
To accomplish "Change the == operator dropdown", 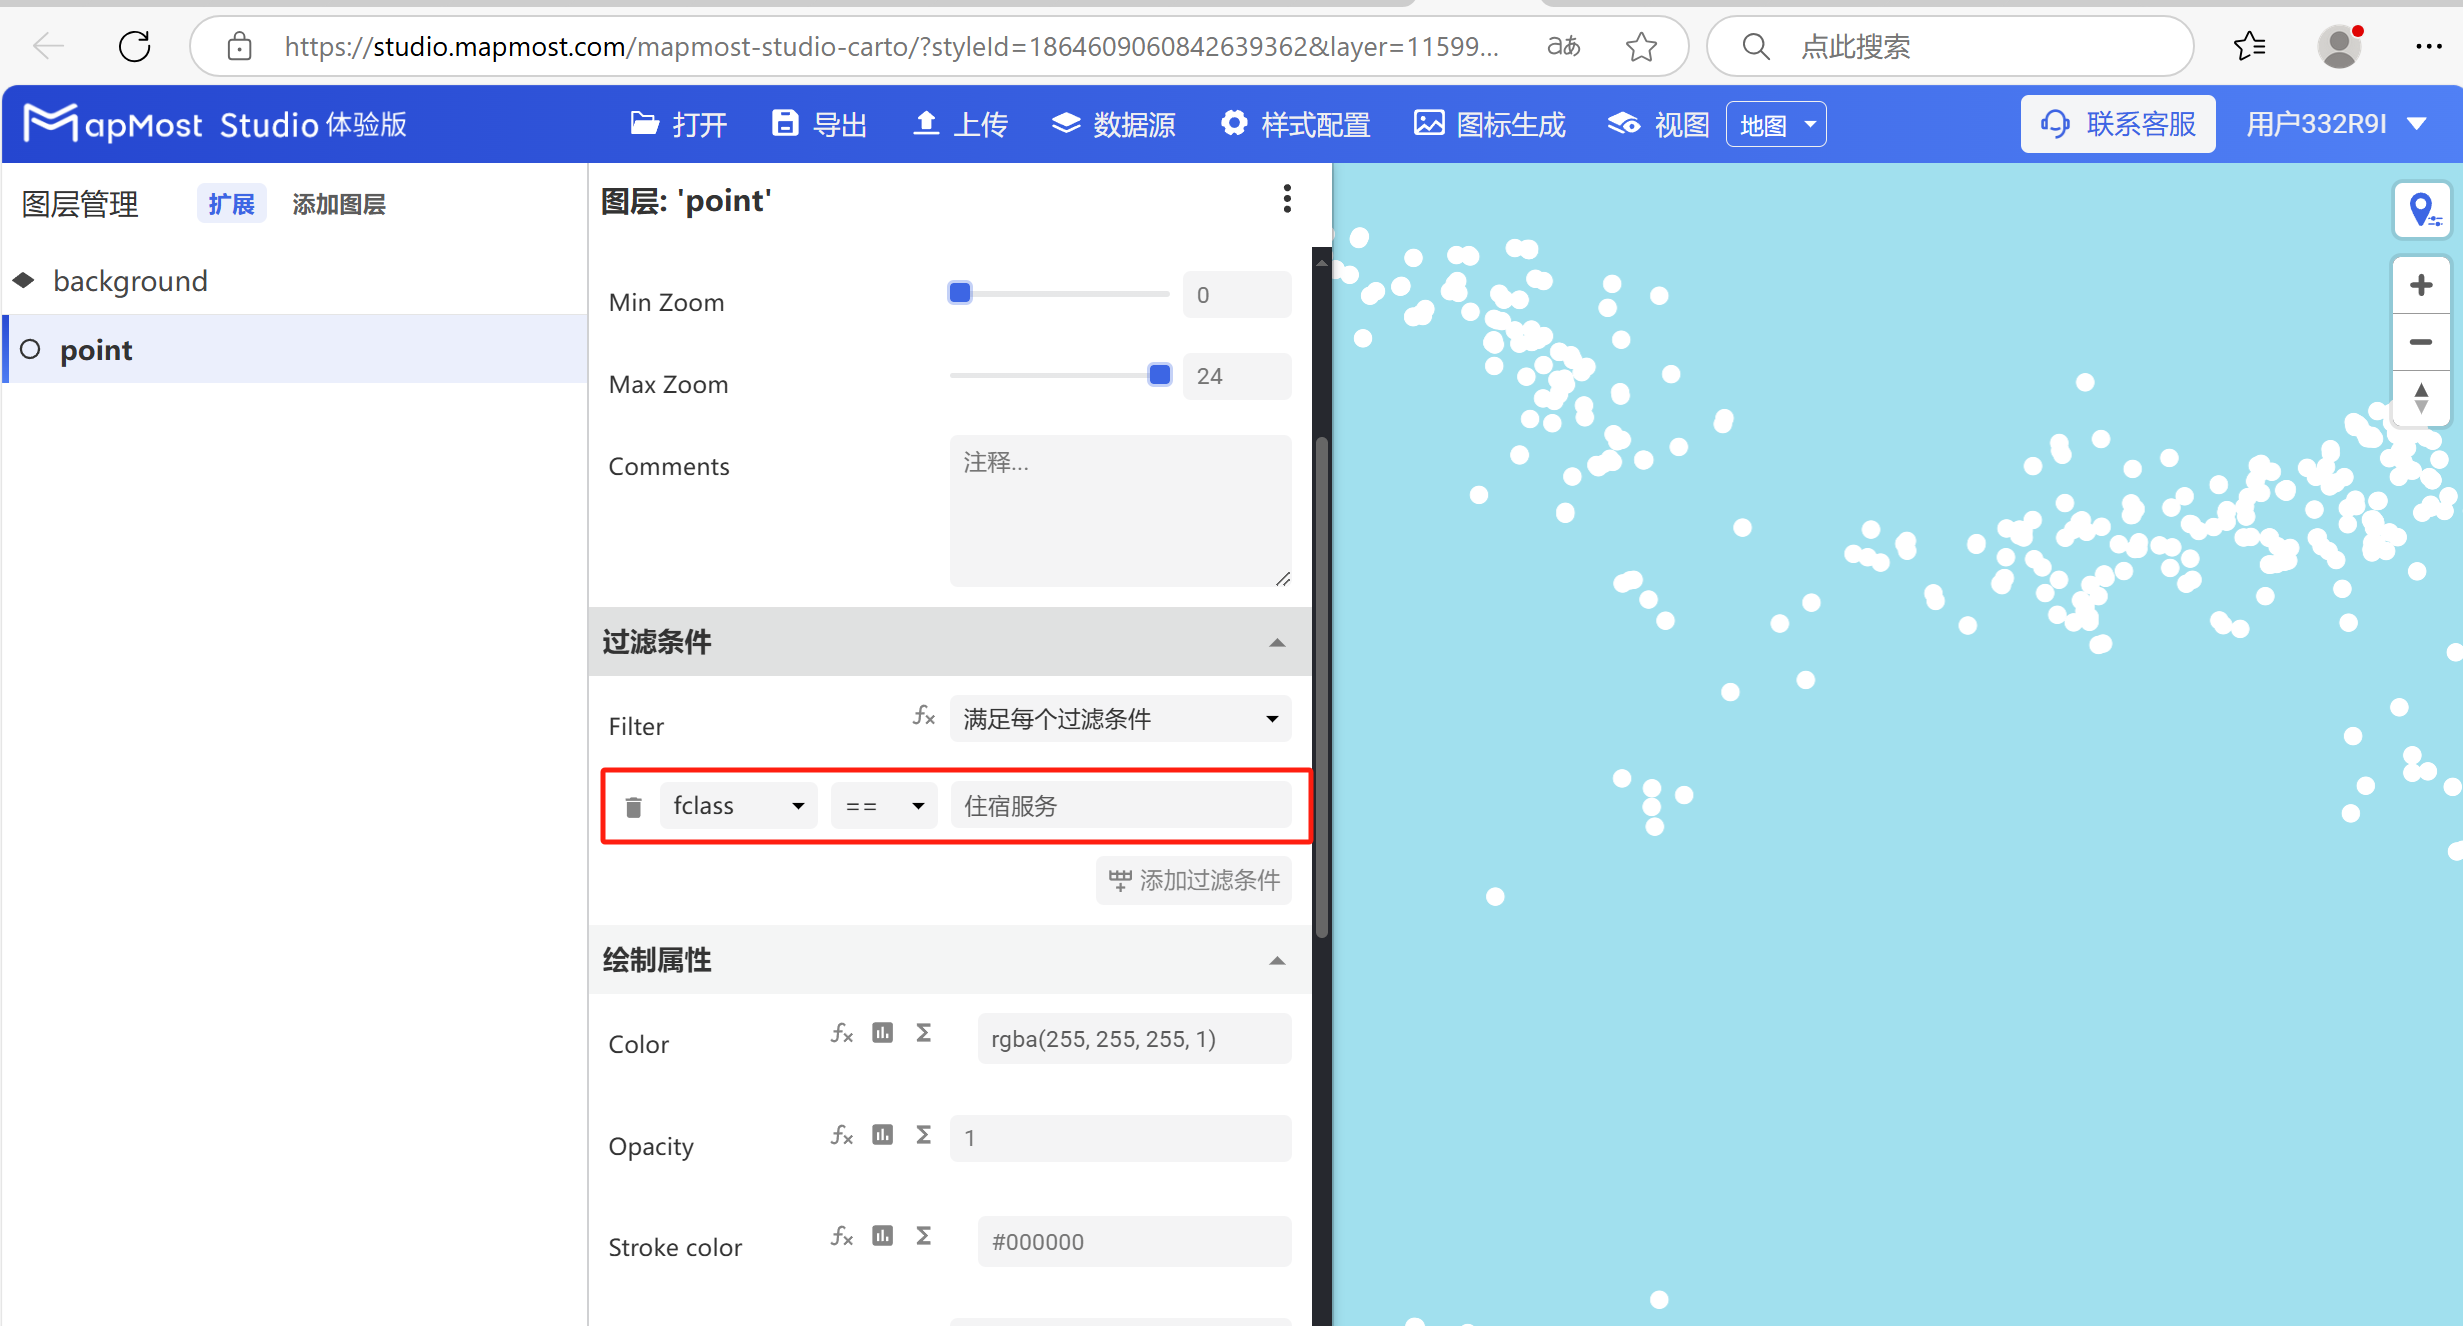I will coord(883,805).
